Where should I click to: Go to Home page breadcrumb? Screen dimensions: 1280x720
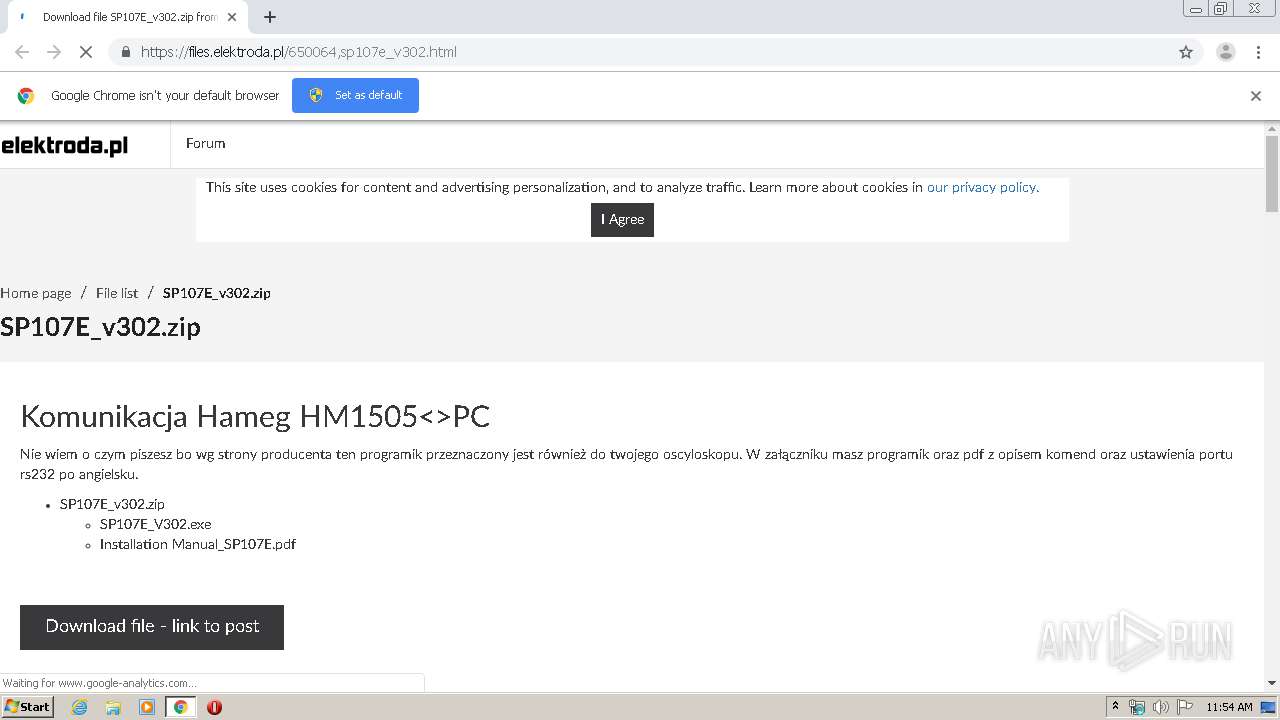(x=36, y=293)
